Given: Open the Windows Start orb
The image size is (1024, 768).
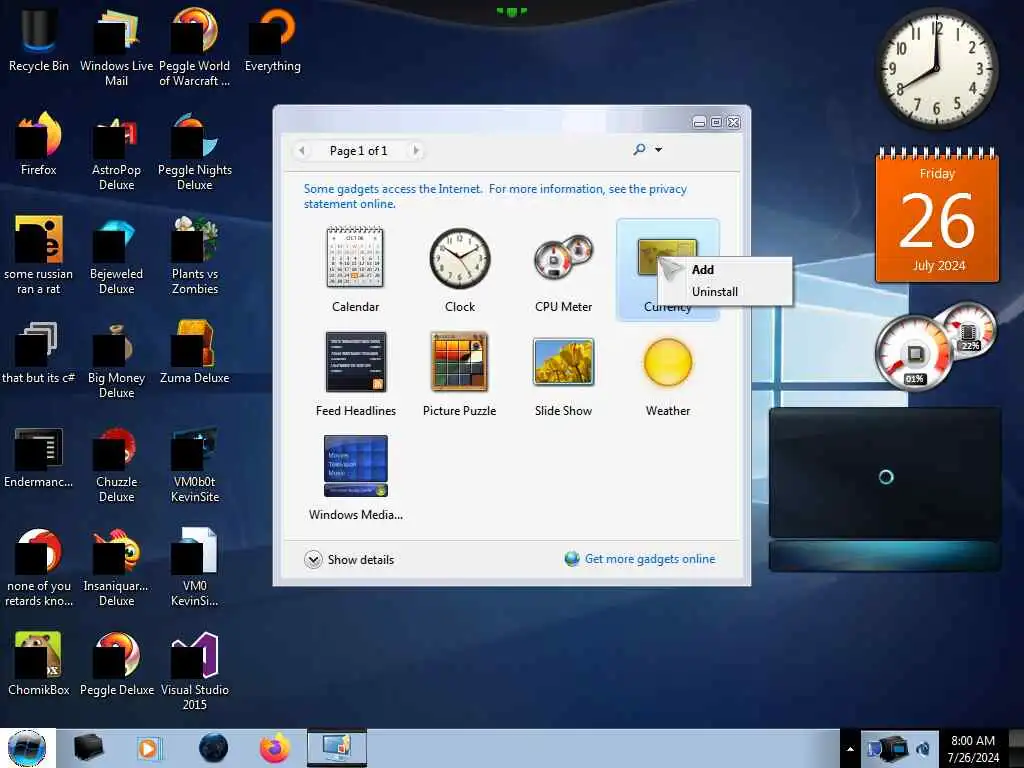Looking at the screenshot, I should point(27,748).
